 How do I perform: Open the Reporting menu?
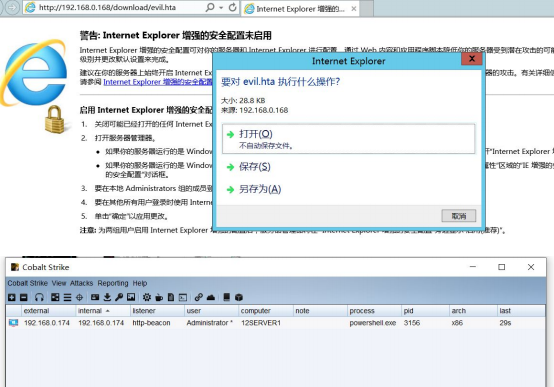(x=113, y=283)
